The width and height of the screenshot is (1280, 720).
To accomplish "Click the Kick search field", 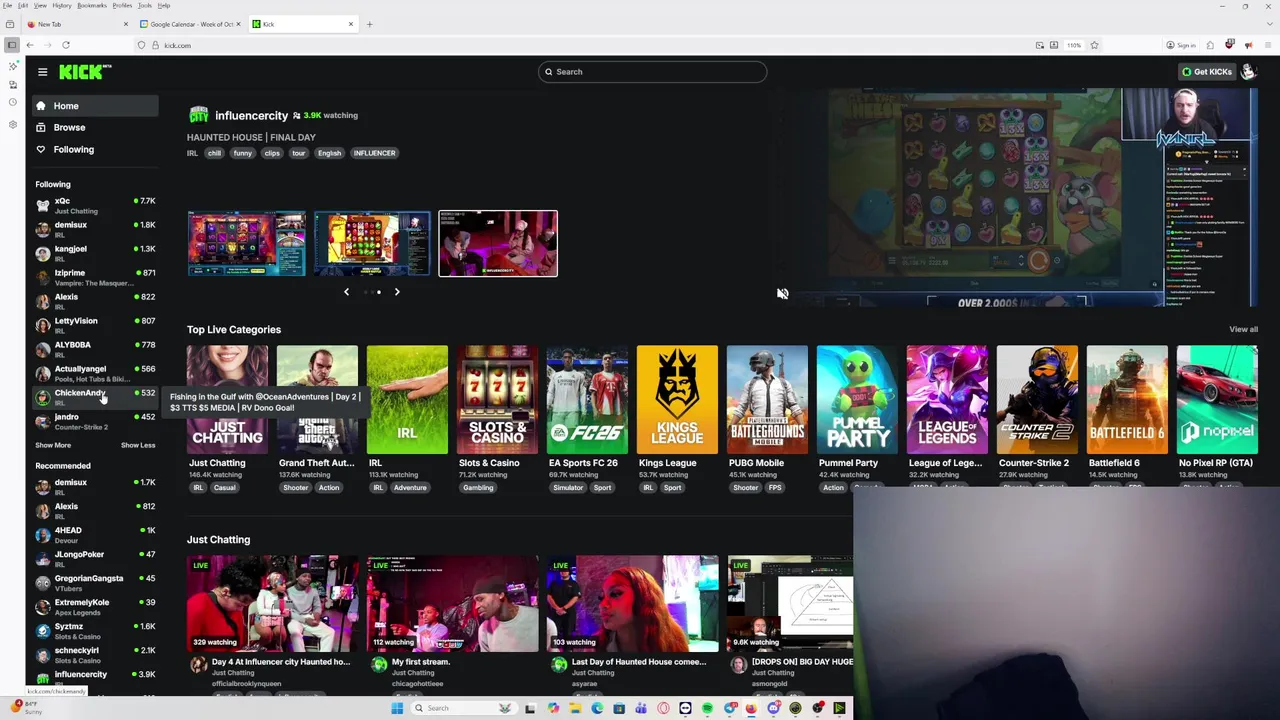I will (652, 72).
